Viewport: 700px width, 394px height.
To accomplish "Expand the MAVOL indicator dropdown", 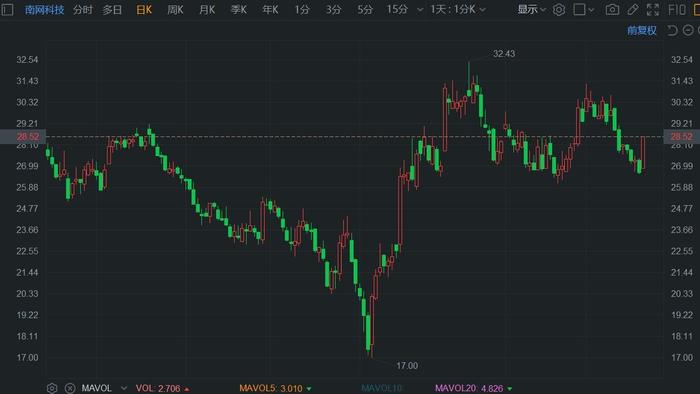I will click(124, 388).
